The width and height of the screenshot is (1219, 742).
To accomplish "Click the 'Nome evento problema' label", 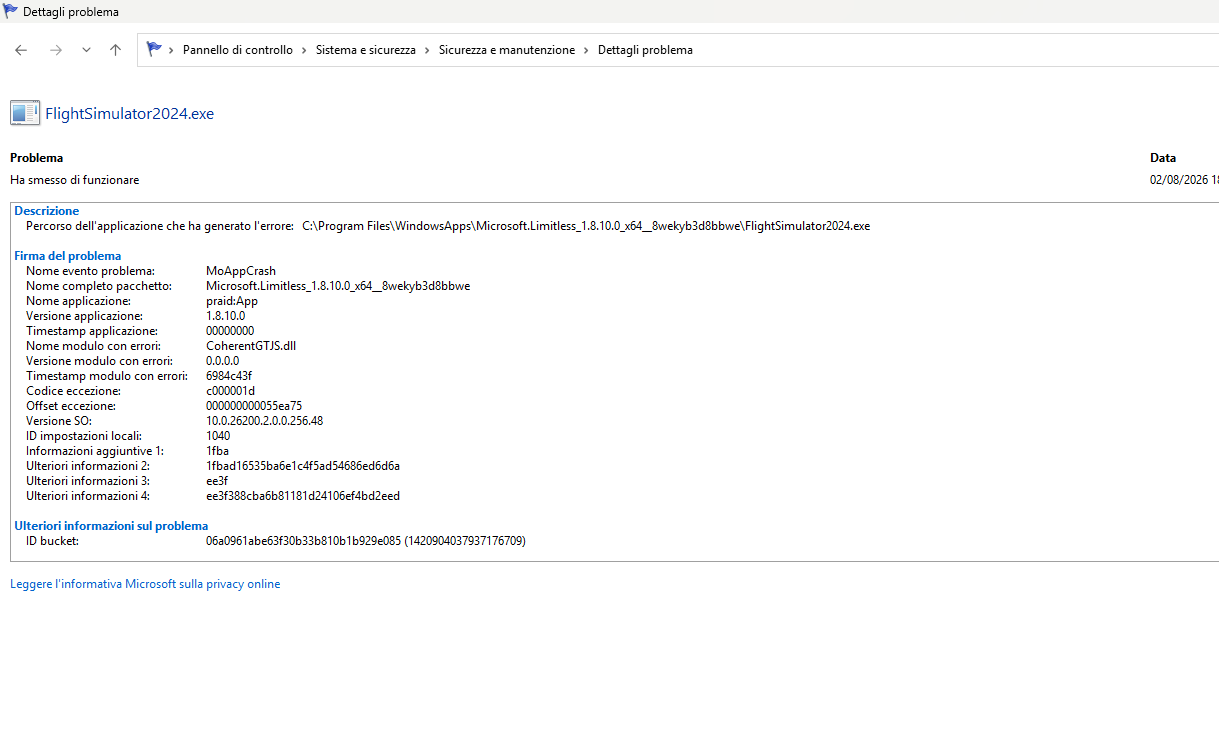I will click(x=90, y=271).
